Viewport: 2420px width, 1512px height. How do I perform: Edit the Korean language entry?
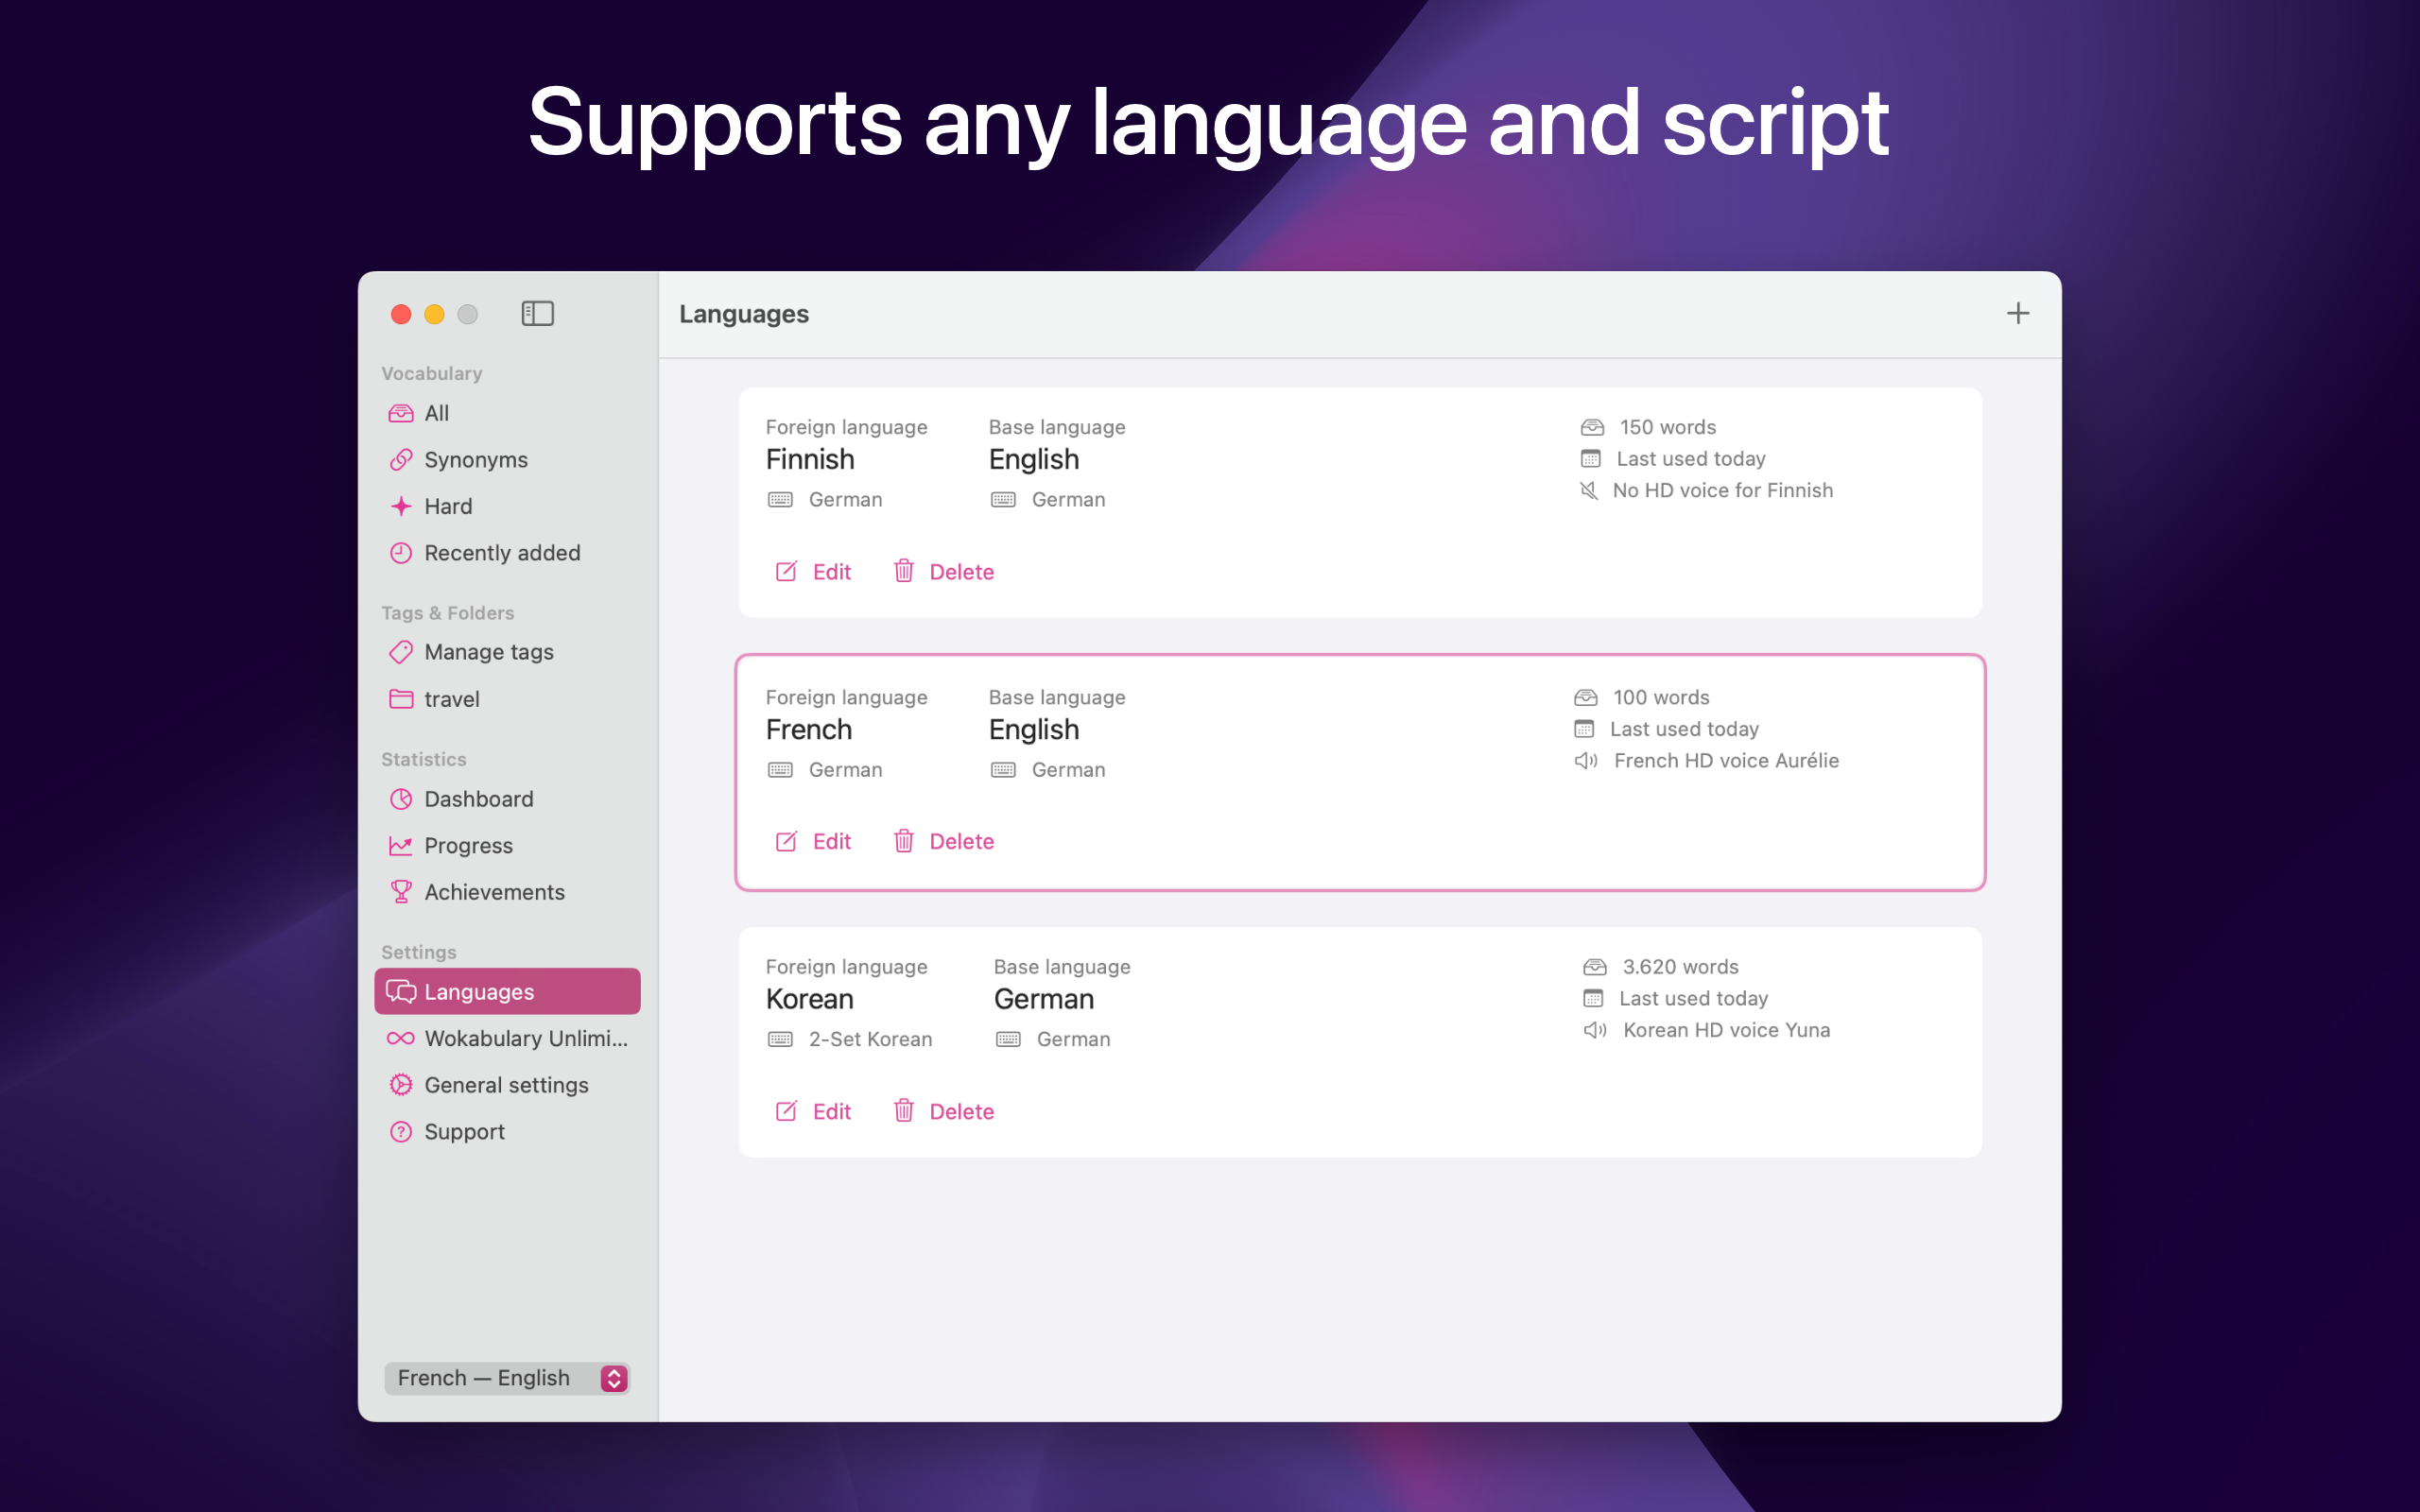pyautogui.click(x=813, y=1112)
